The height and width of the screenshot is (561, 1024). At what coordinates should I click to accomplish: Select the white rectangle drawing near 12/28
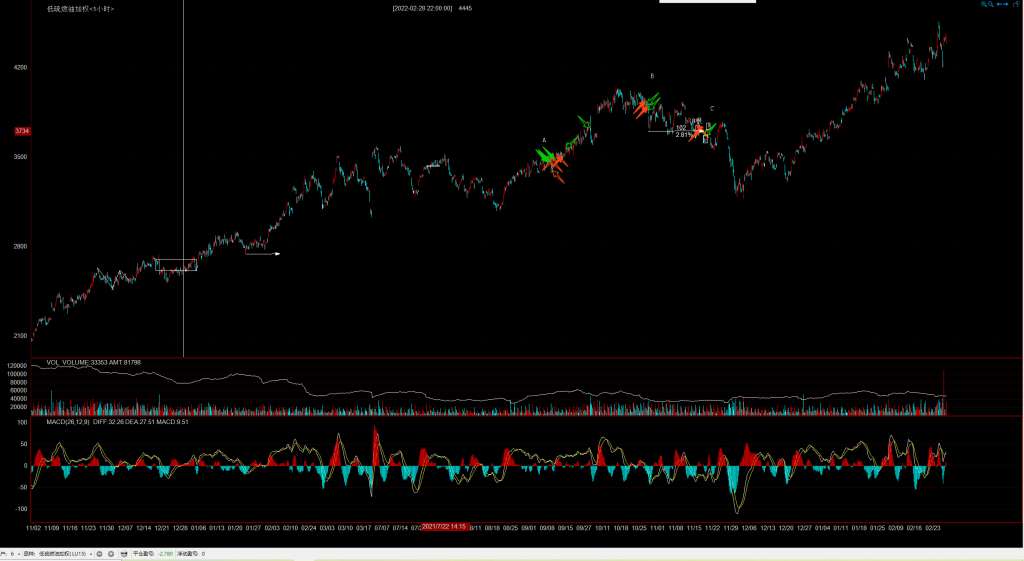click(176, 265)
